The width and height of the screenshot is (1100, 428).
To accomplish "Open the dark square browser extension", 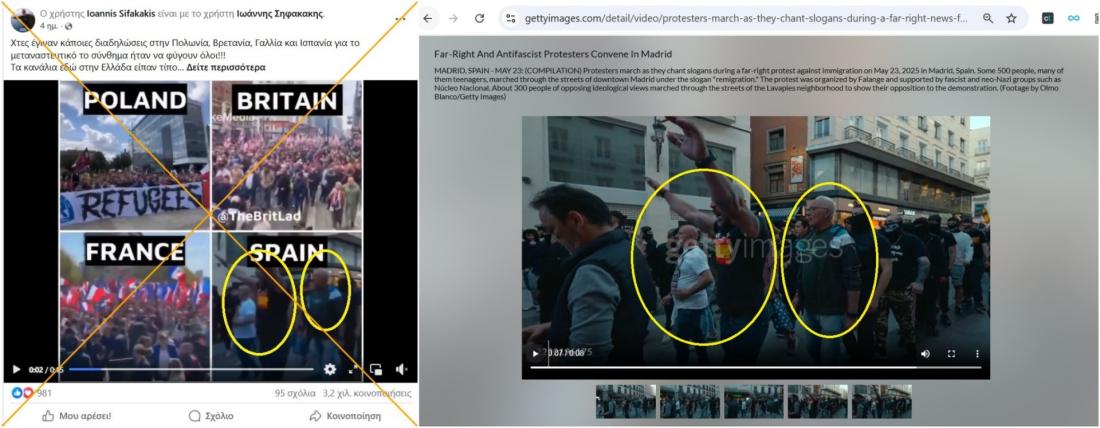I will pos(1047,18).
